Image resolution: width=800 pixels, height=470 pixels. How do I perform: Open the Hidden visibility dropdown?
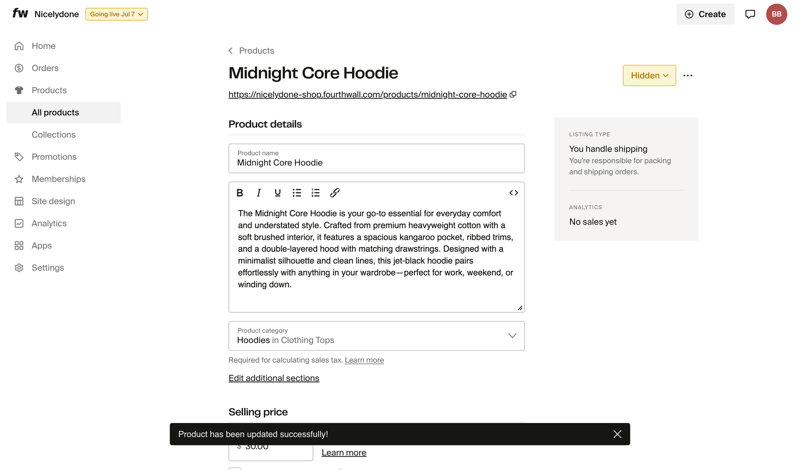[x=649, y=76]
